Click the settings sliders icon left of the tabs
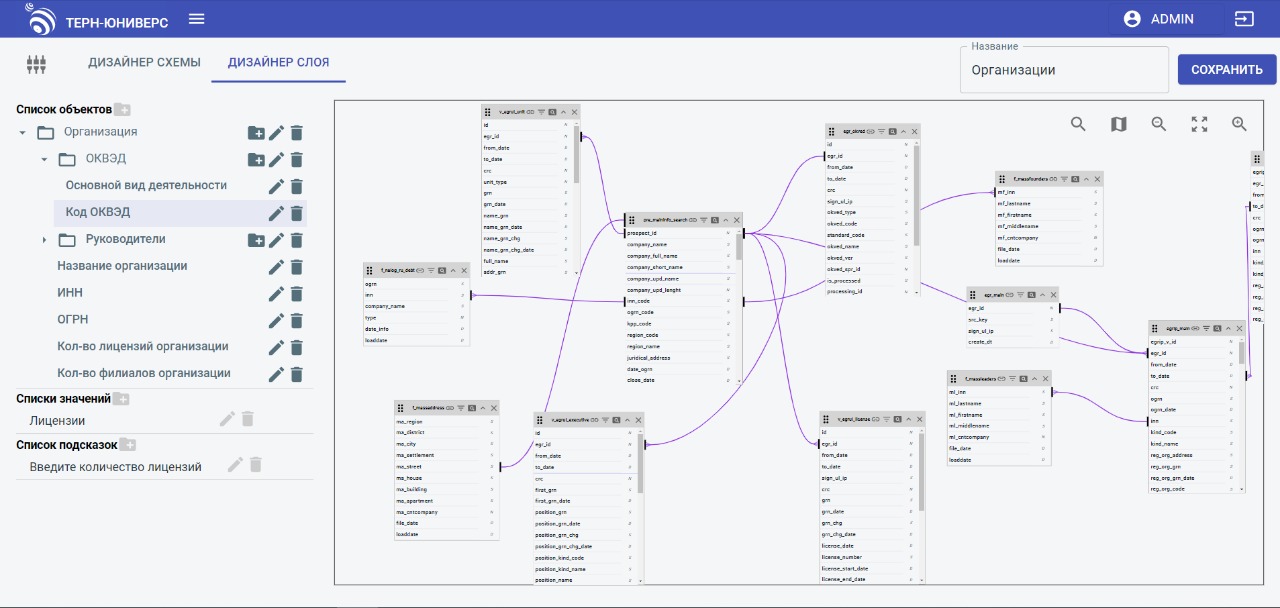Viewport: 1280px width, 608px height. pos(36,64)
